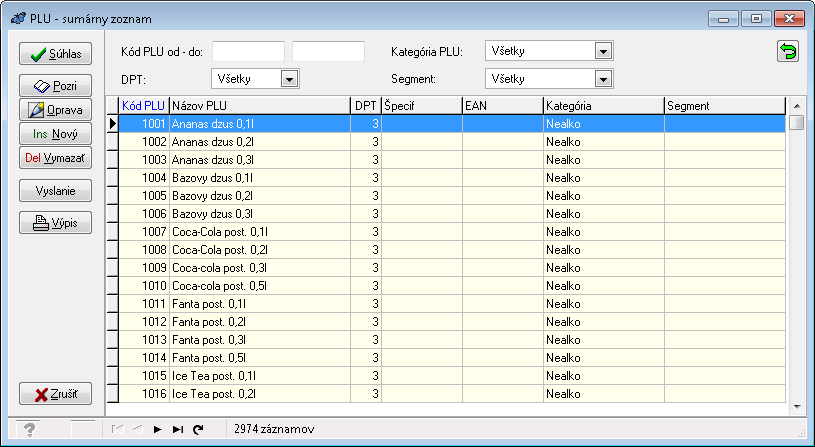Image resolution: width=815 pixels, height=447 pixels.
Task: Click the reload records icon in status bar
Action: coord(198,429)
